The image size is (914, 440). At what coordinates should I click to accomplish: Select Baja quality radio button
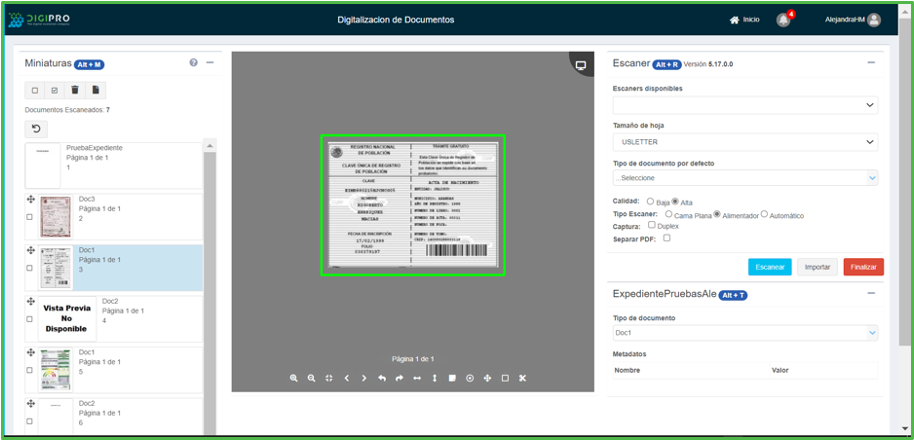coord(650,201)
